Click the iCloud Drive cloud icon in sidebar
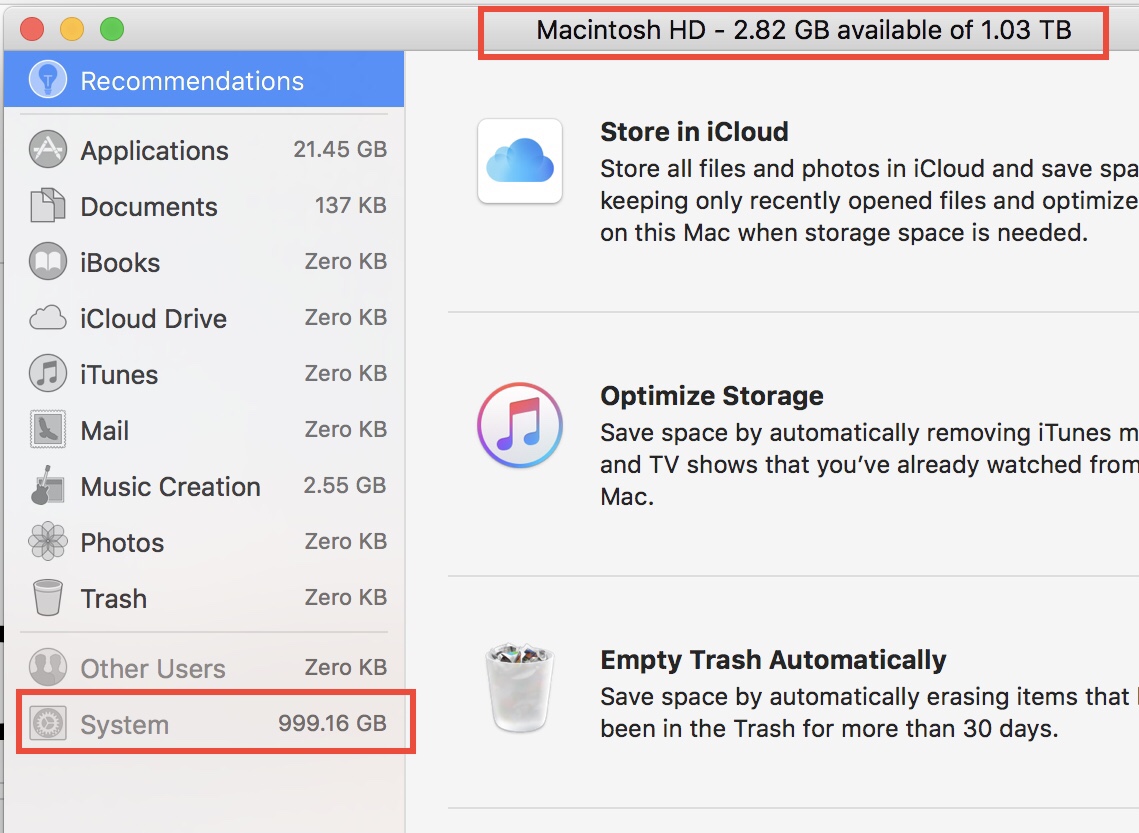 (x=48, y=318)
